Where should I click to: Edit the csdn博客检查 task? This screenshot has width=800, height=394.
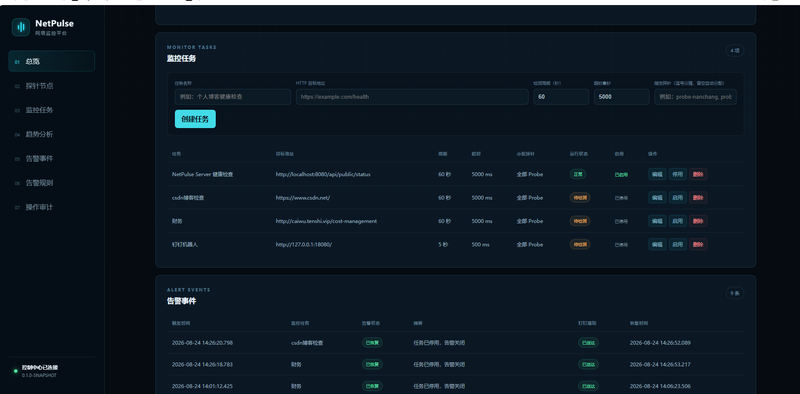click(657, 198)
